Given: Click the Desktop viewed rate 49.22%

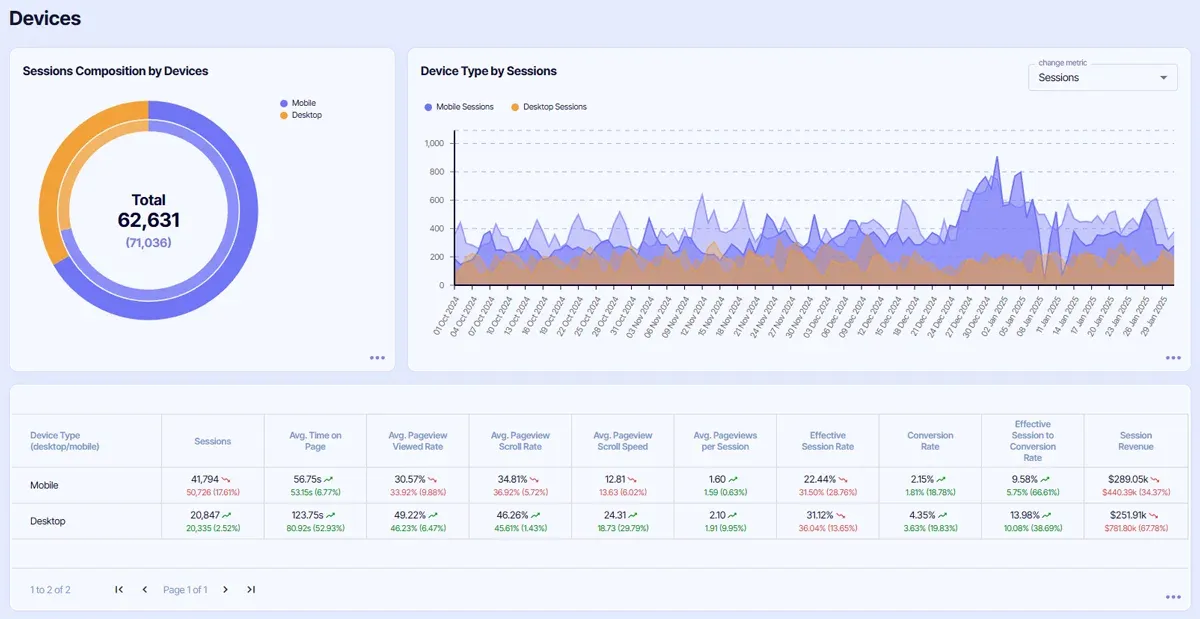Looking at the screenshot, I should [x=411, y=515].
